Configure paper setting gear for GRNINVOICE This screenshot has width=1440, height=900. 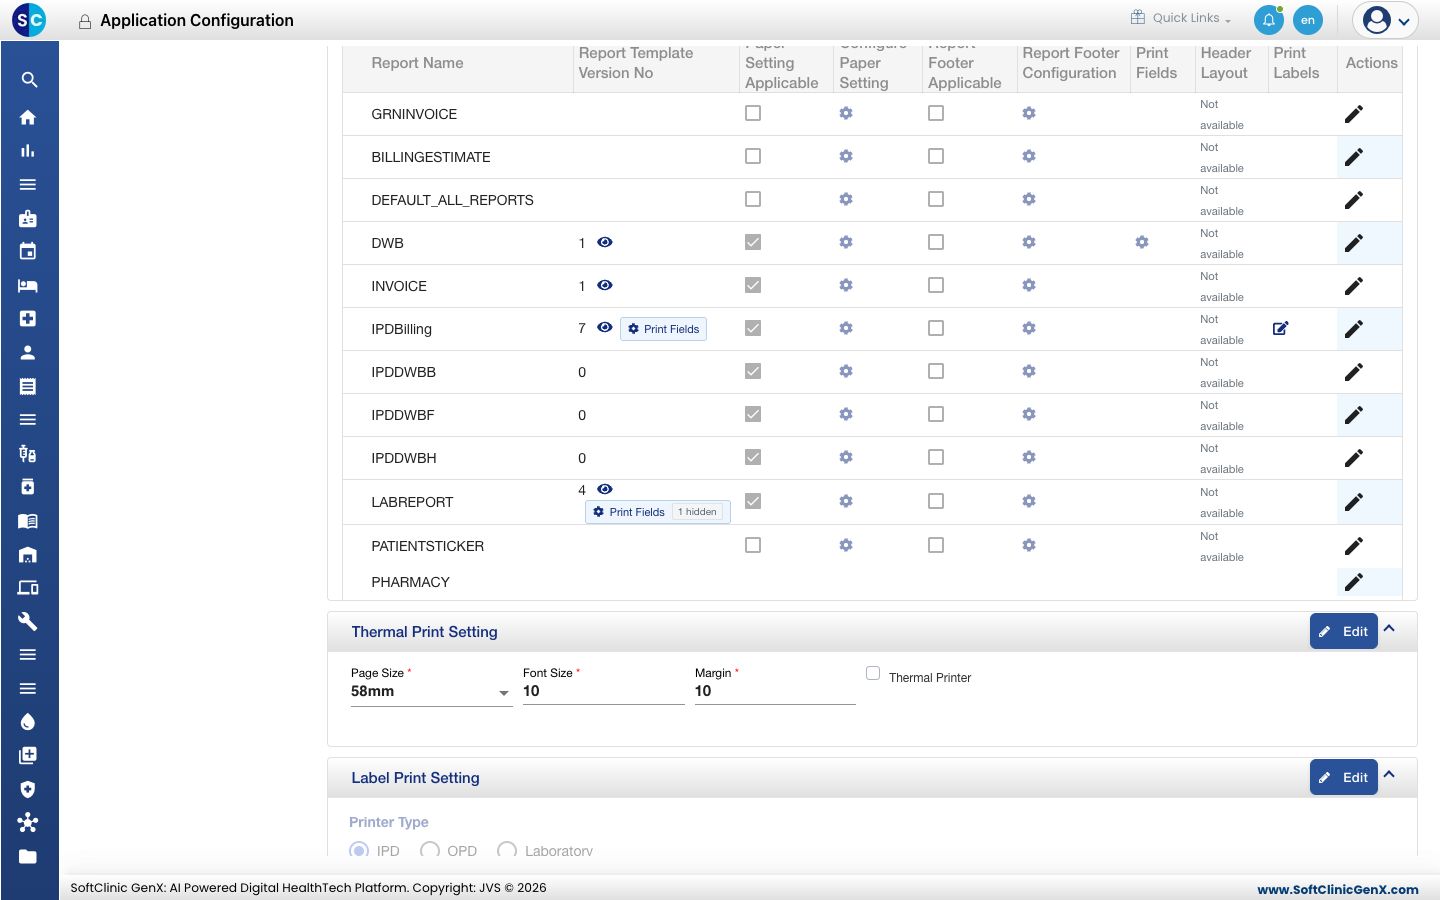846,113
